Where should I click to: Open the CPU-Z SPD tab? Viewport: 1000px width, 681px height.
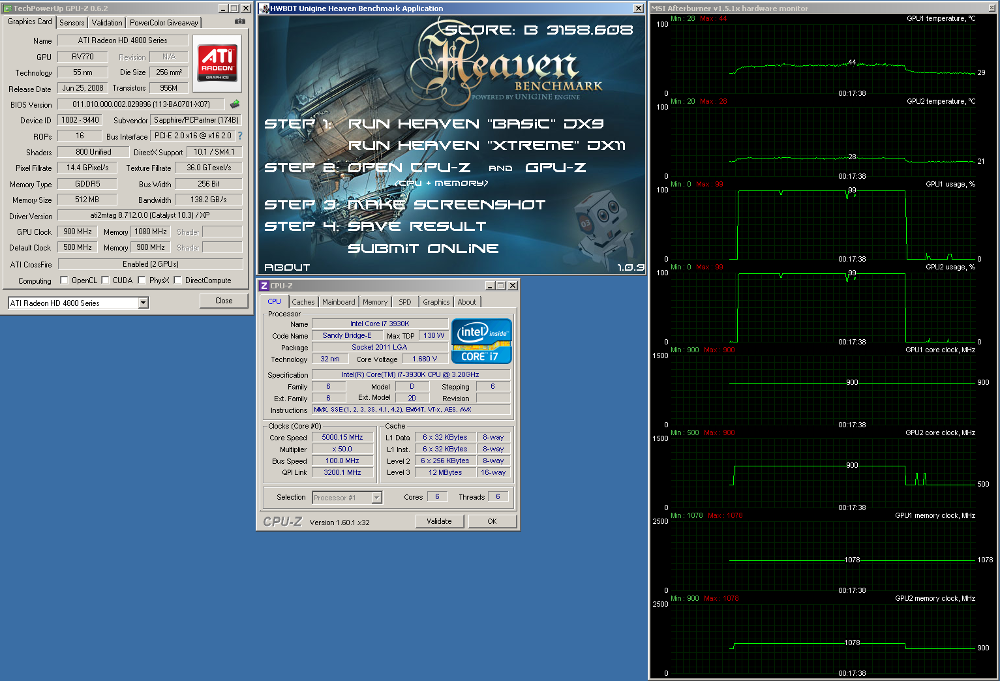405,302
